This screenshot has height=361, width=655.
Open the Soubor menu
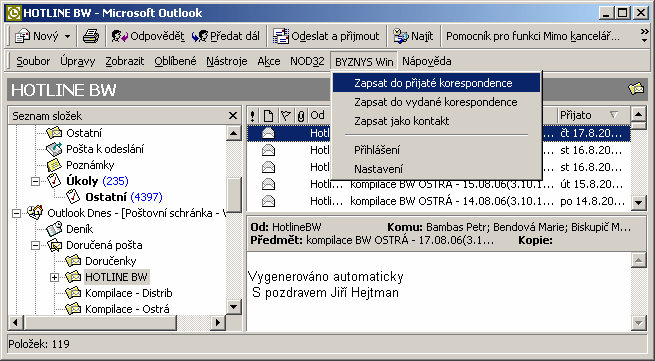coord(33,61)
